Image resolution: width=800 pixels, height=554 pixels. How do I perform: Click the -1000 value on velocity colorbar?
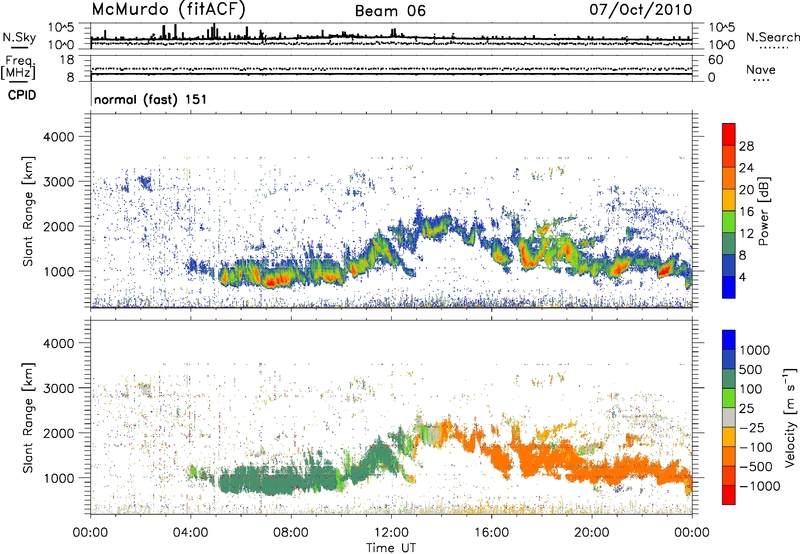pos(759,486)
